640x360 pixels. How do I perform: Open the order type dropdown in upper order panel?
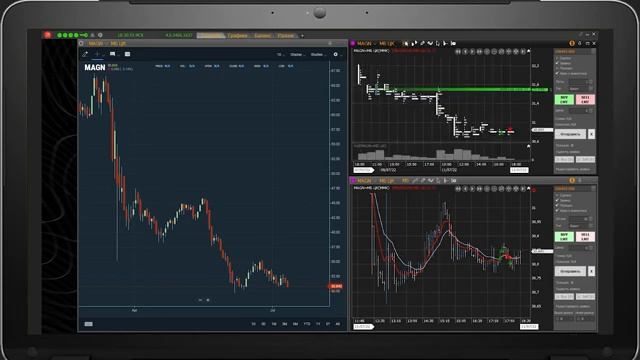580,89
